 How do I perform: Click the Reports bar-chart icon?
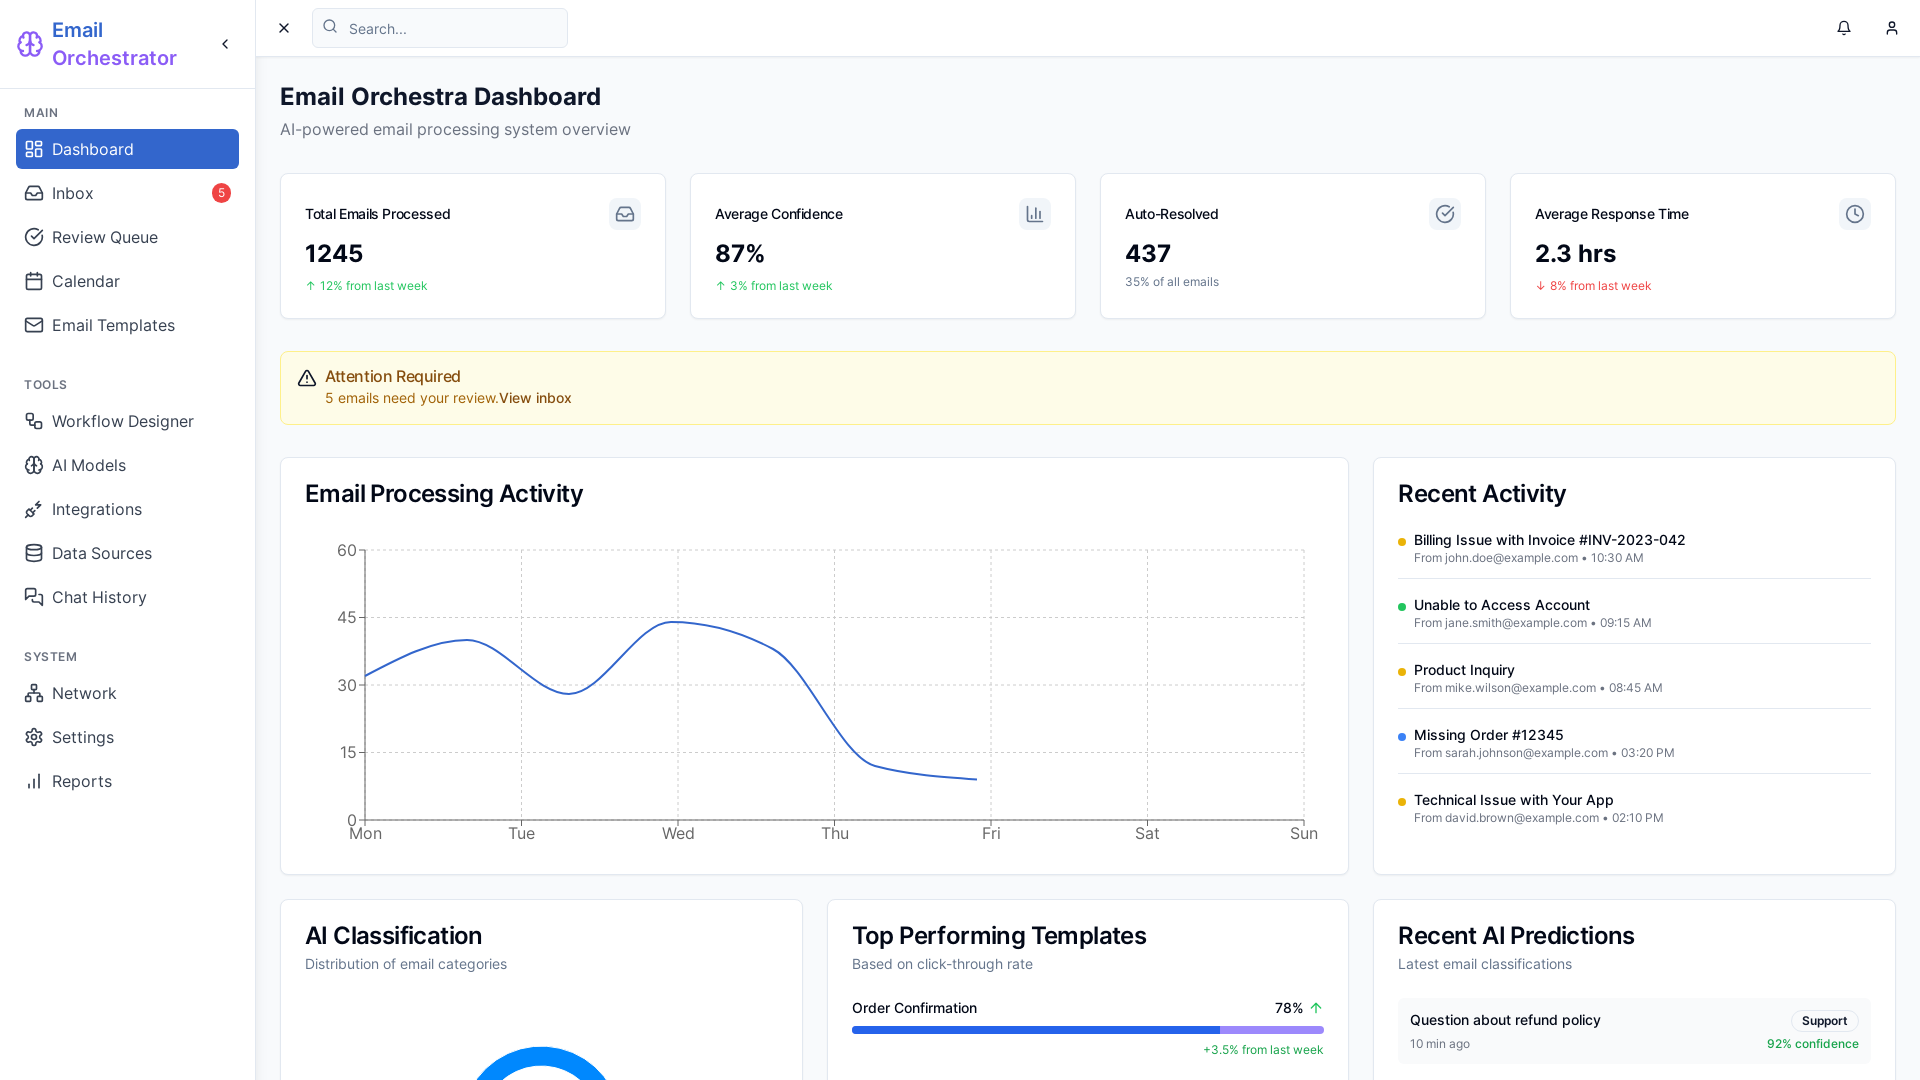click(34, 781)
